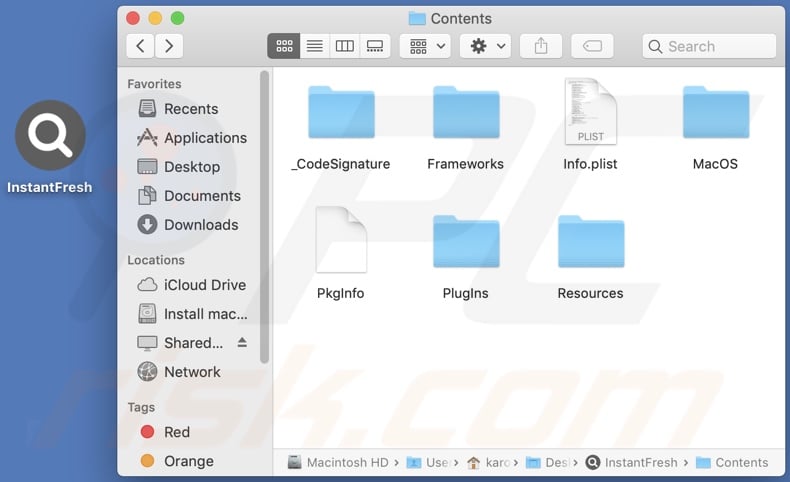Select the Red tag
This screenshot has width=790, height=482.
[x=165, y=432]
